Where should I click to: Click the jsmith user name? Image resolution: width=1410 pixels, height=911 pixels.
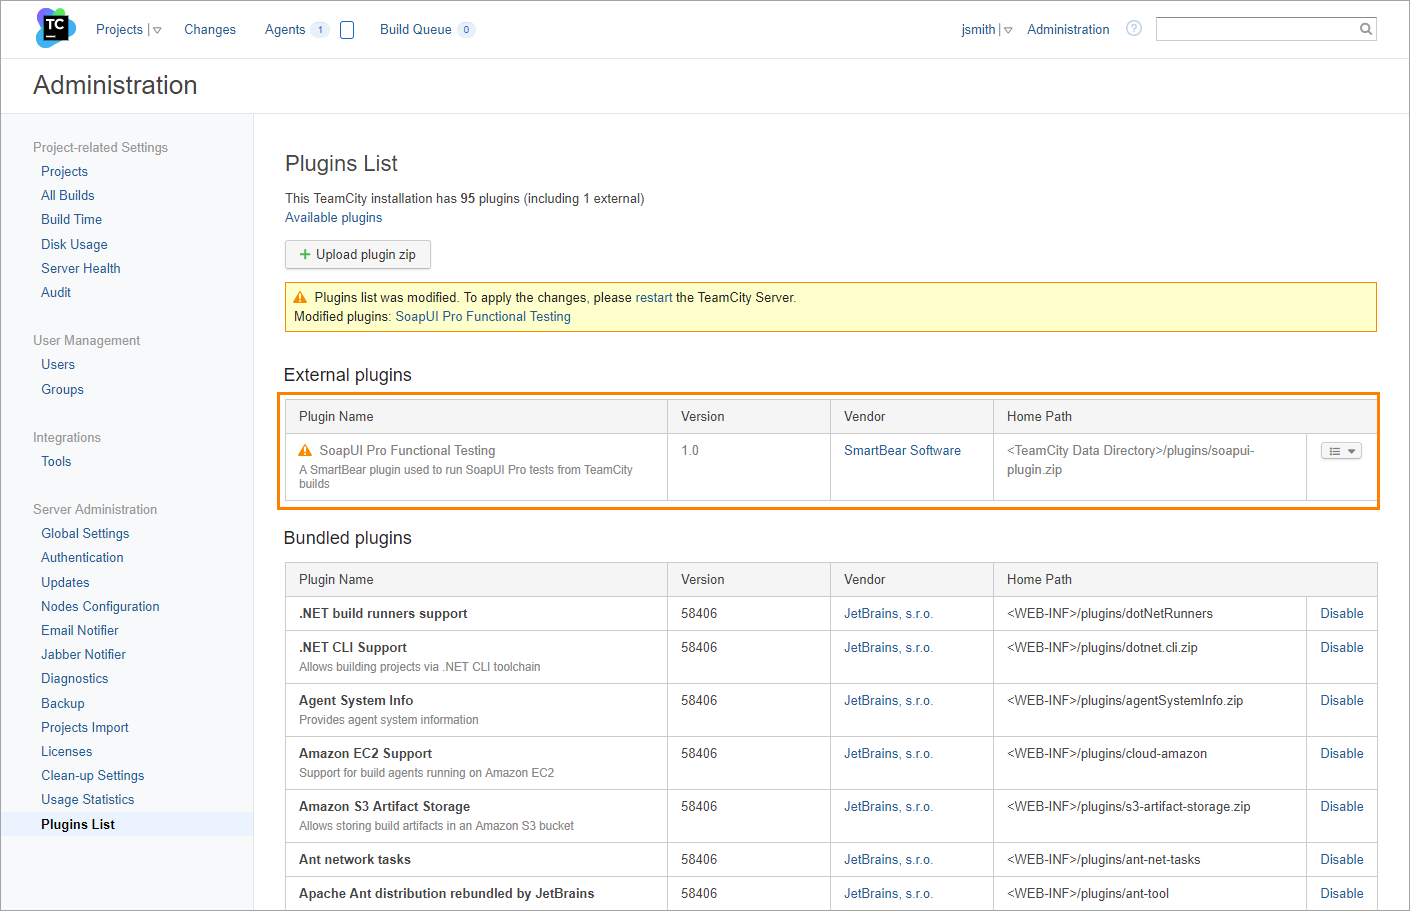[x=978, y=29]
